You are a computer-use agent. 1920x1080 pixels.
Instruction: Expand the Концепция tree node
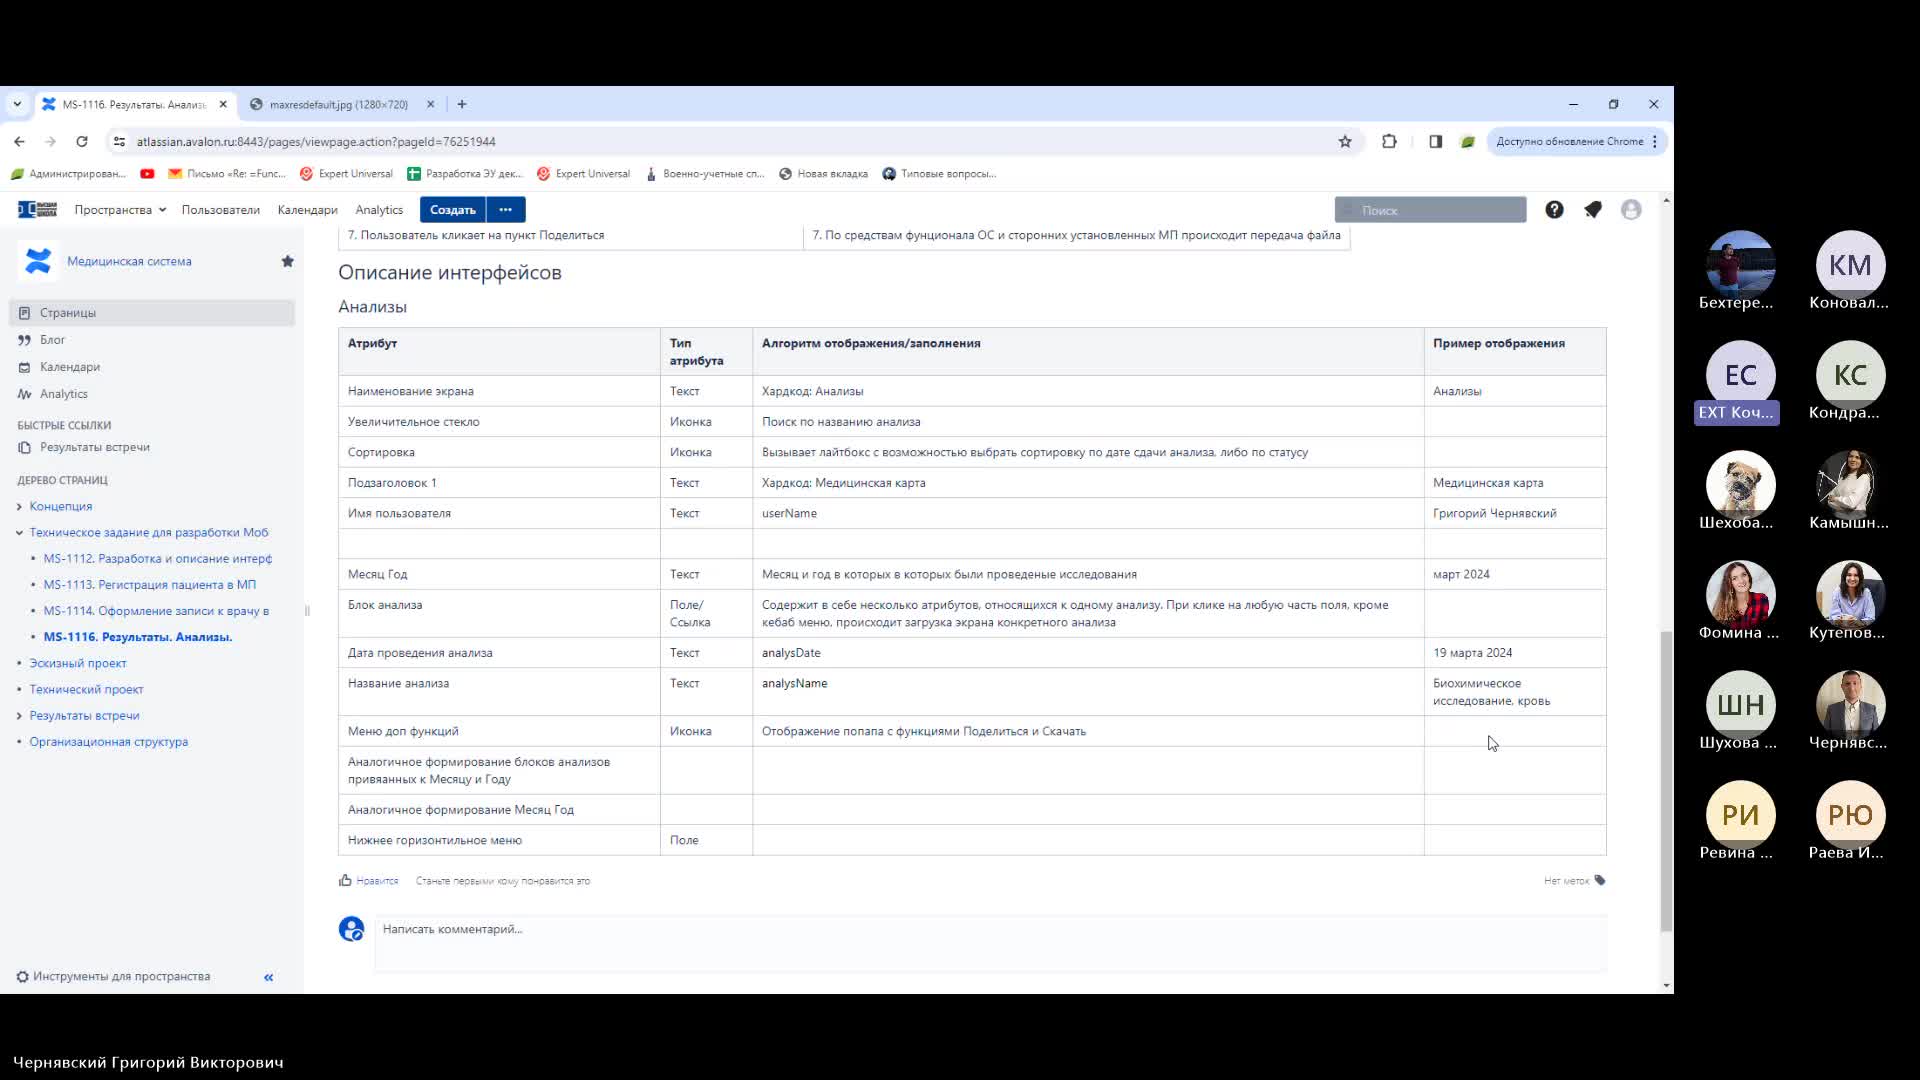point(19,506)
